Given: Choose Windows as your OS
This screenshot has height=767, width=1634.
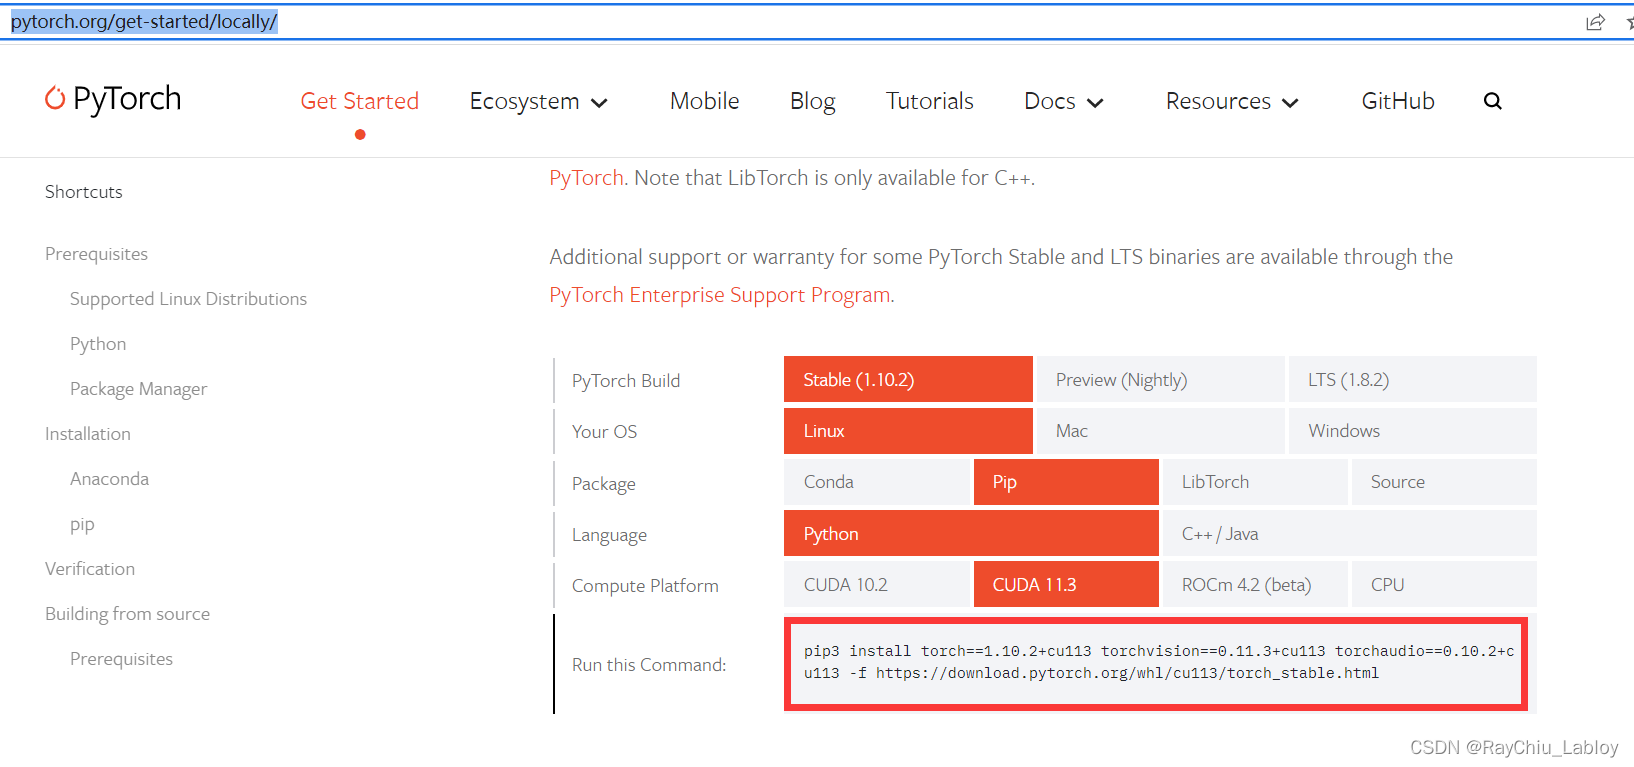Looking at the screenshot, I should click(x=1413, y=431).
